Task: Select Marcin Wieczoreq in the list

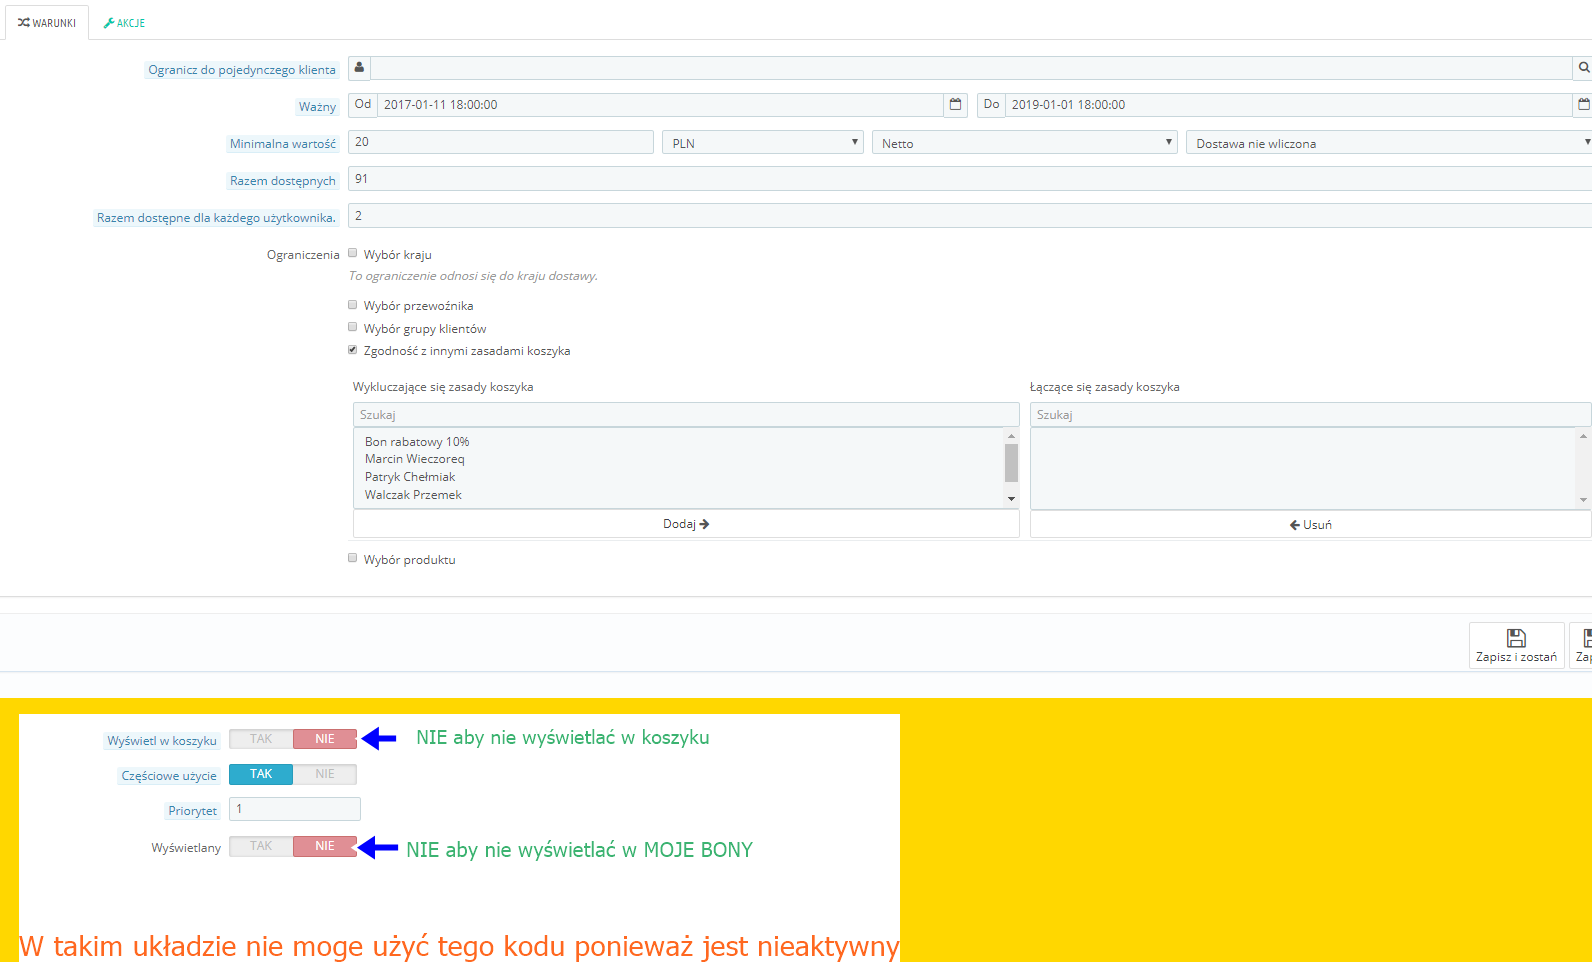Action: point(415,459)
